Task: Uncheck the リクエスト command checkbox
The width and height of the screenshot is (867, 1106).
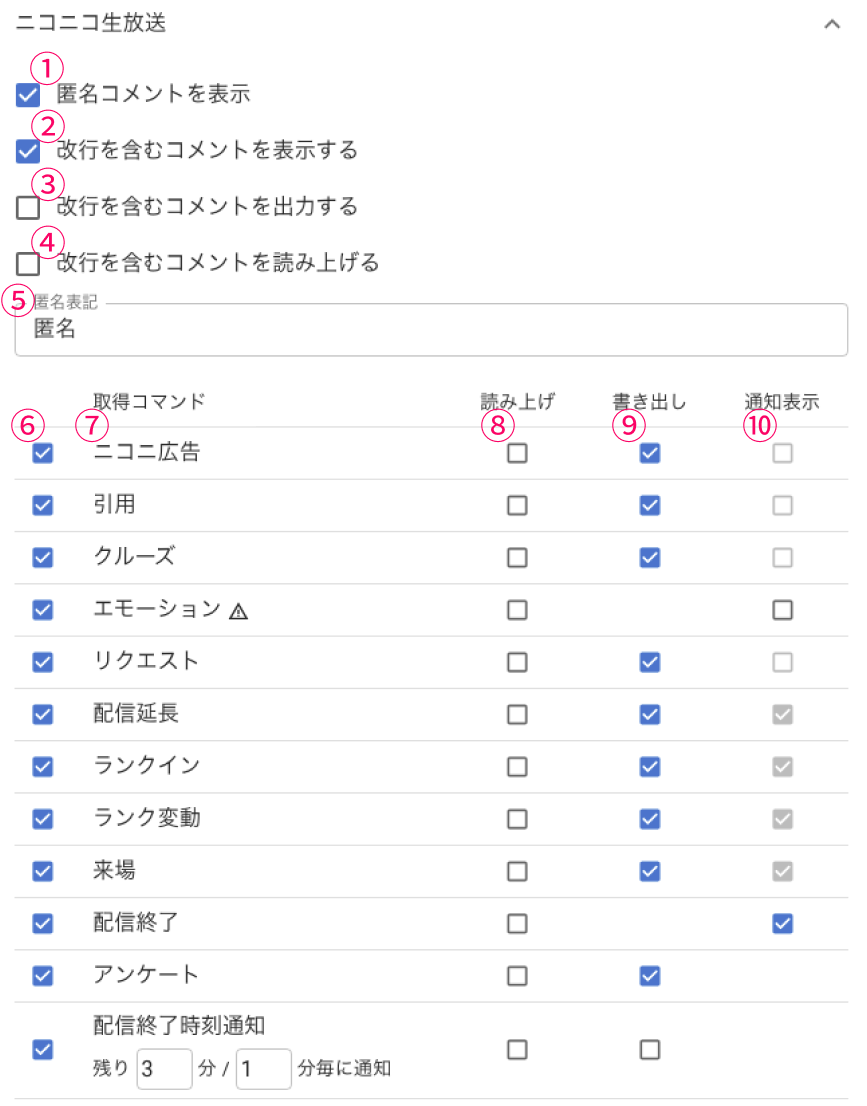Action: point(43,661)
